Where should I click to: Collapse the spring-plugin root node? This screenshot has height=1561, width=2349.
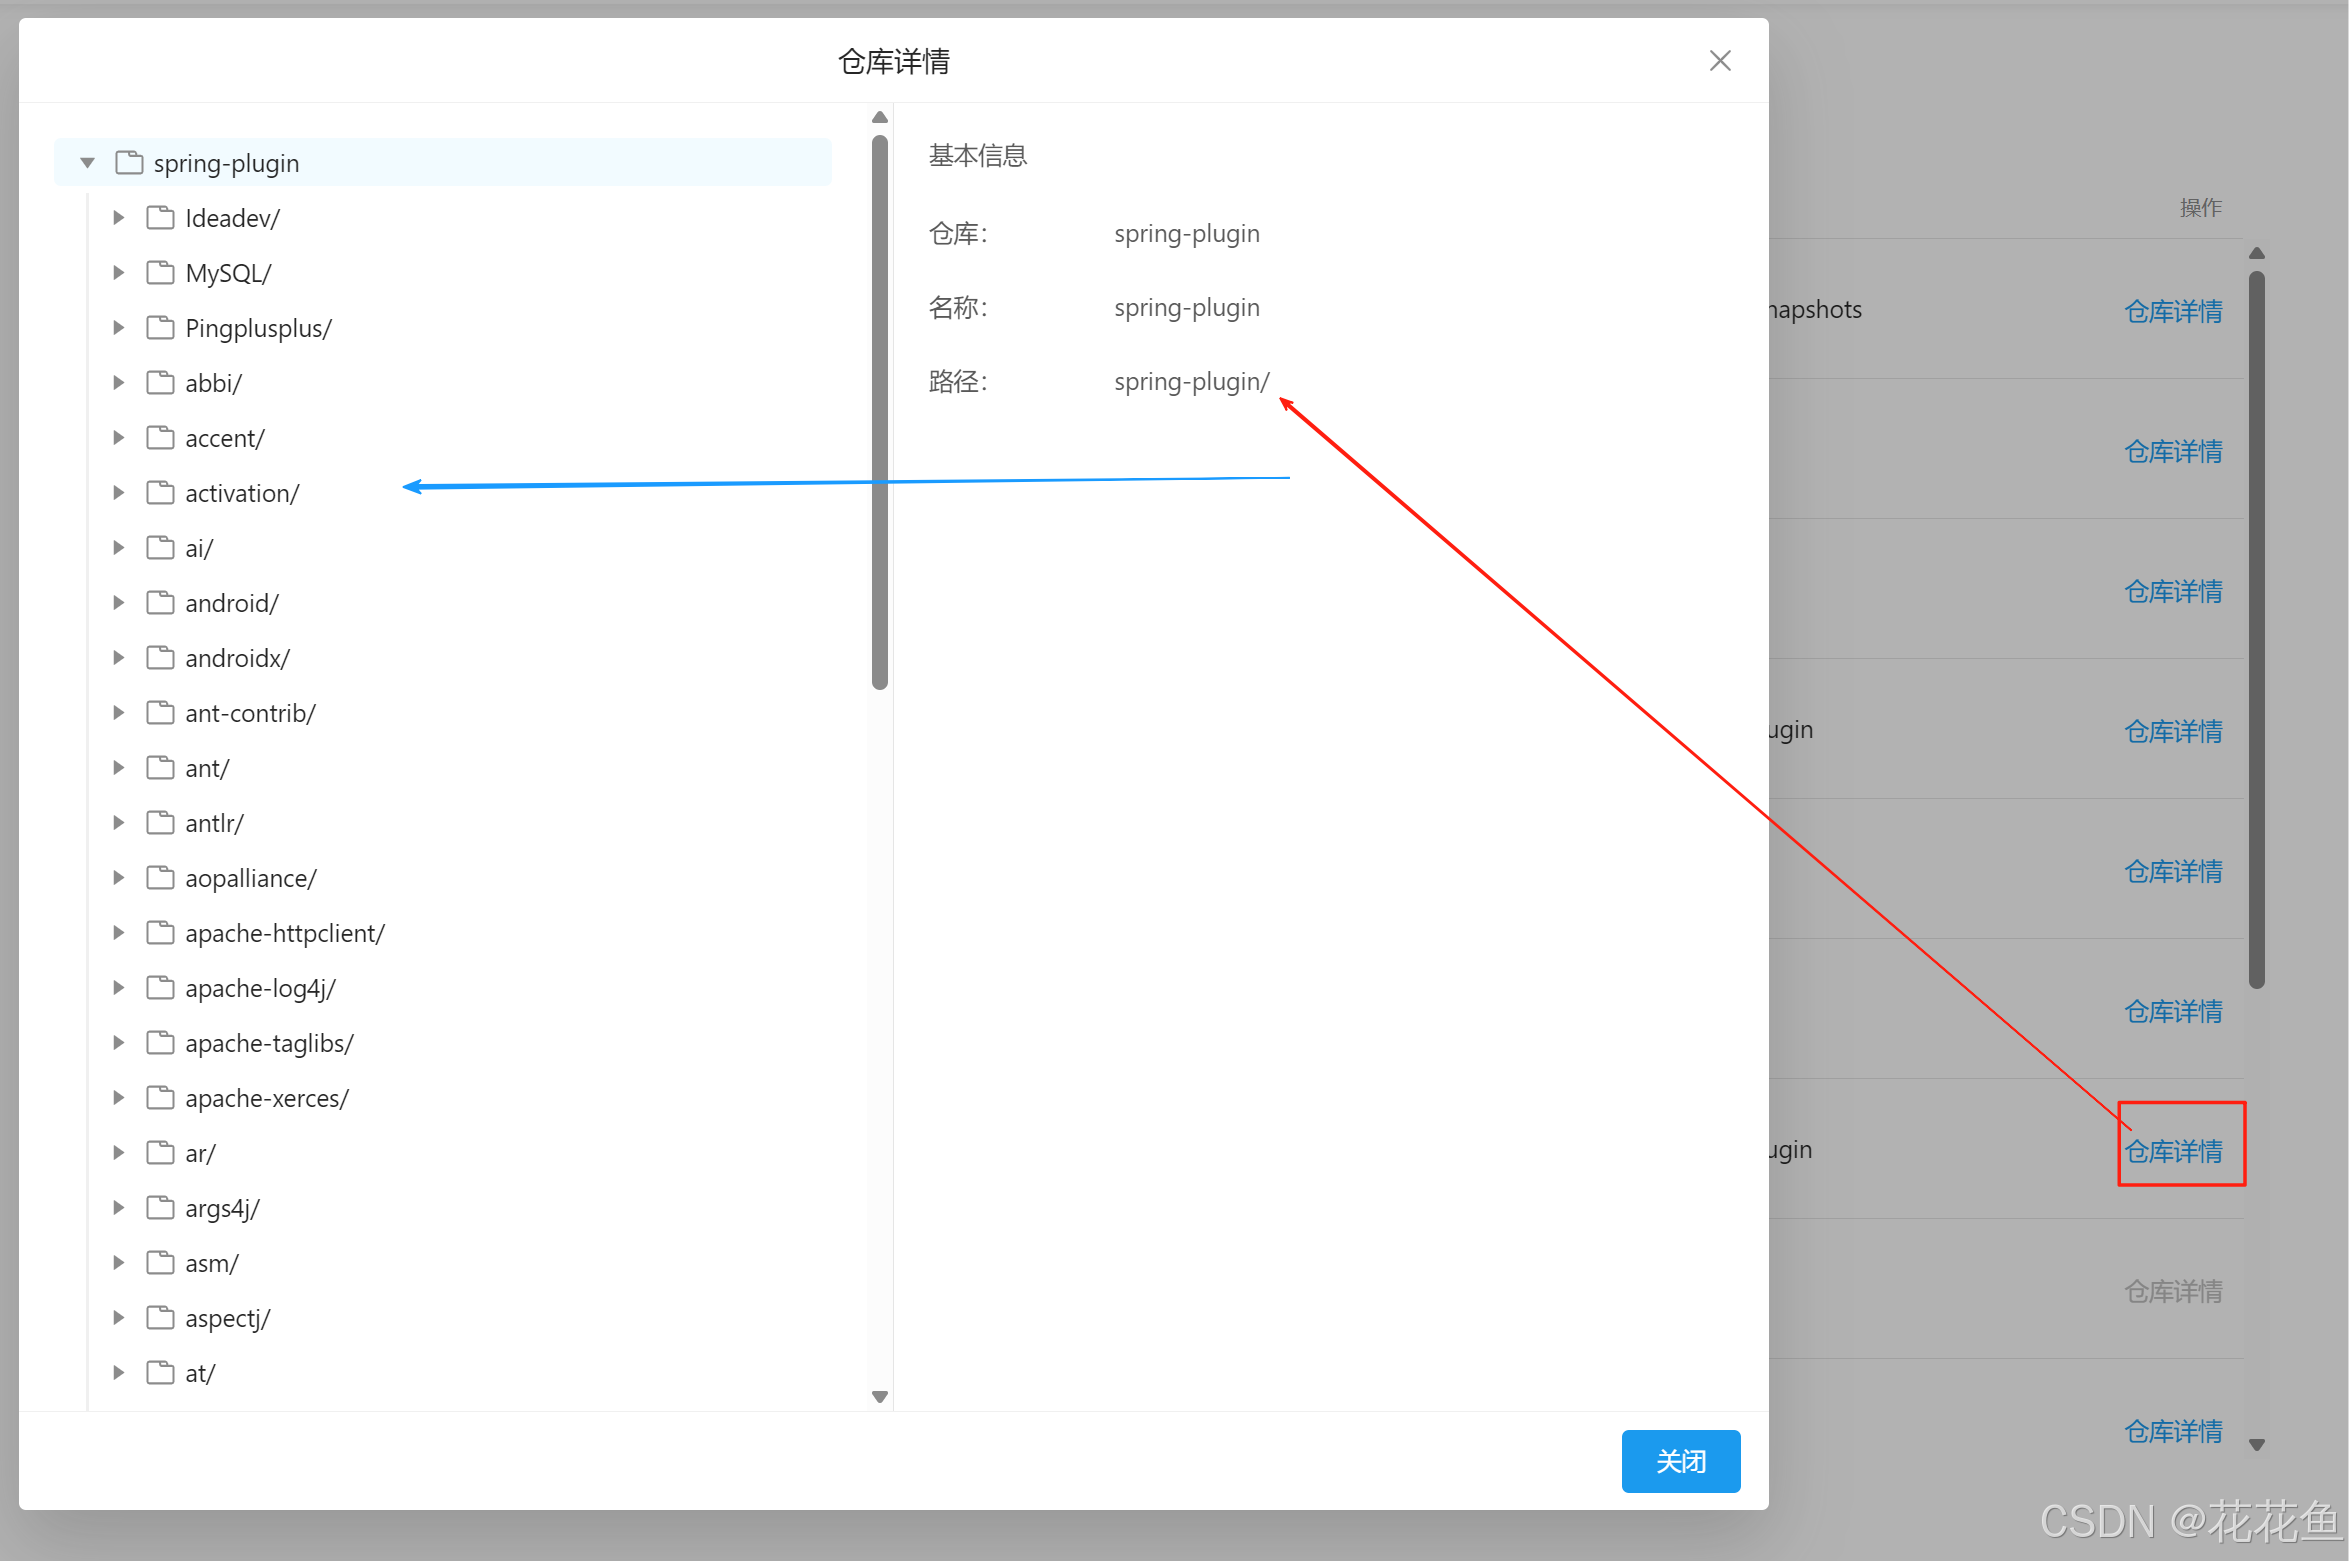(88, 163)
